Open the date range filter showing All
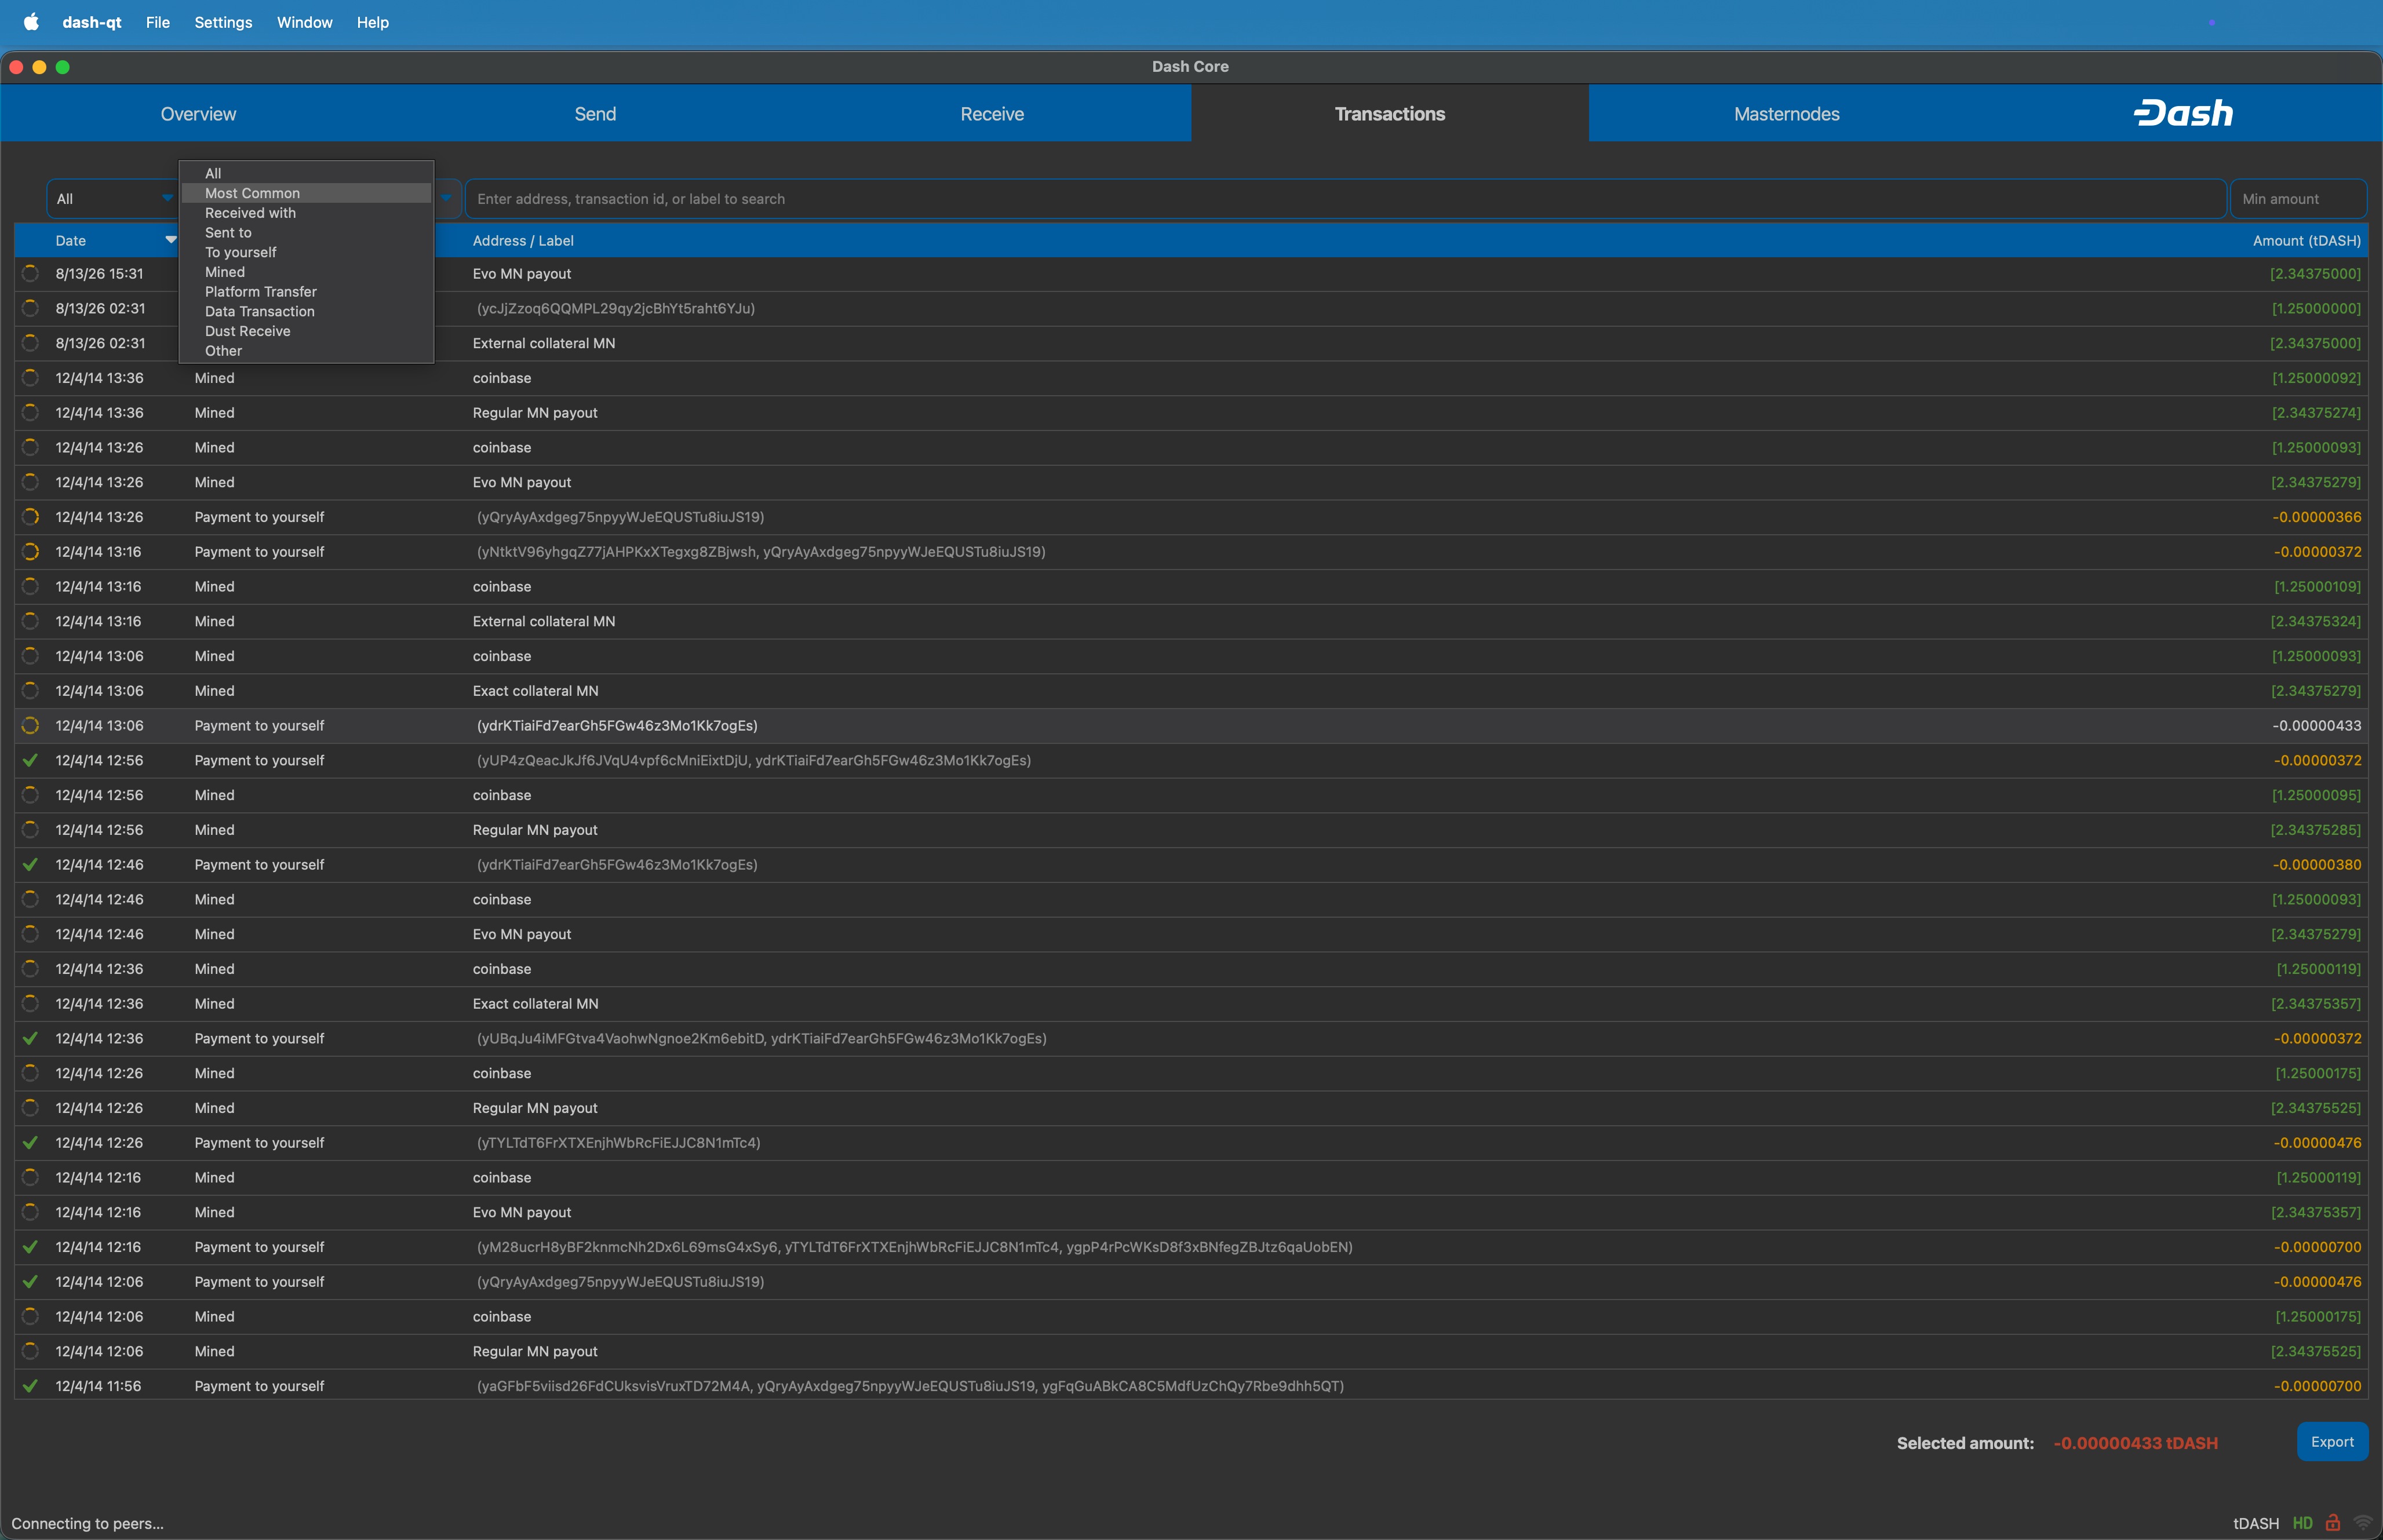 (113, 199)
